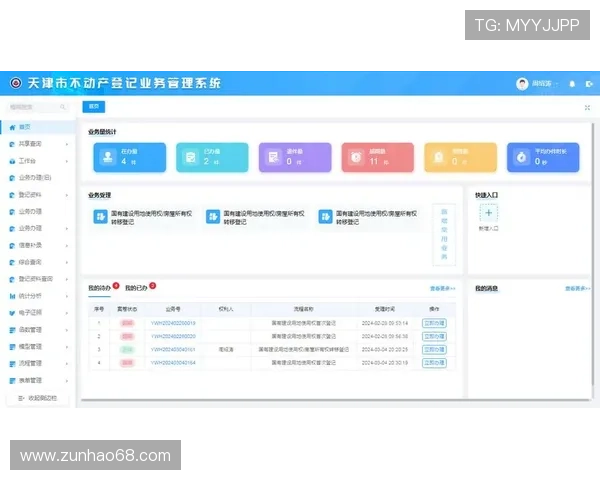The height and width of the screenshot is (480, 600).
Task: Click the 表单管理 sidebar icon
Action: 12,380
